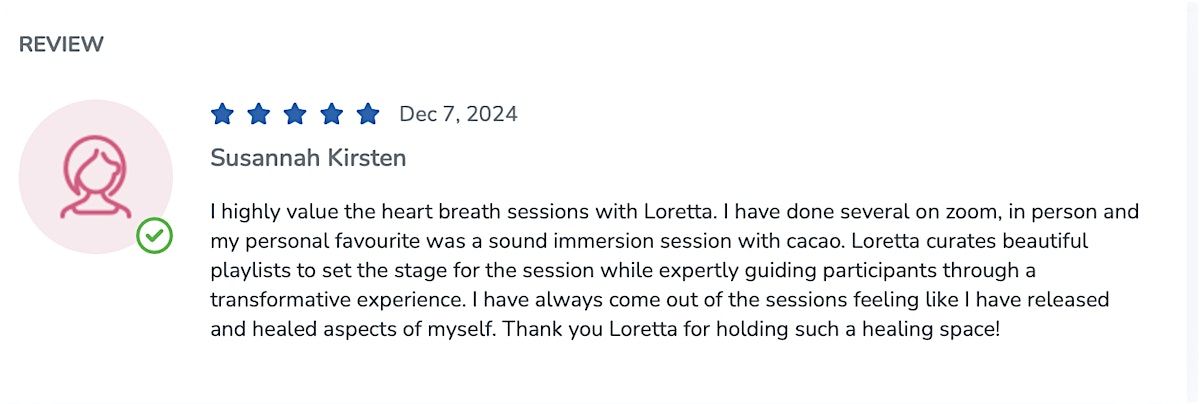Choose the fourth rating star
1200x404 pixels.
[x=332, y=114]
